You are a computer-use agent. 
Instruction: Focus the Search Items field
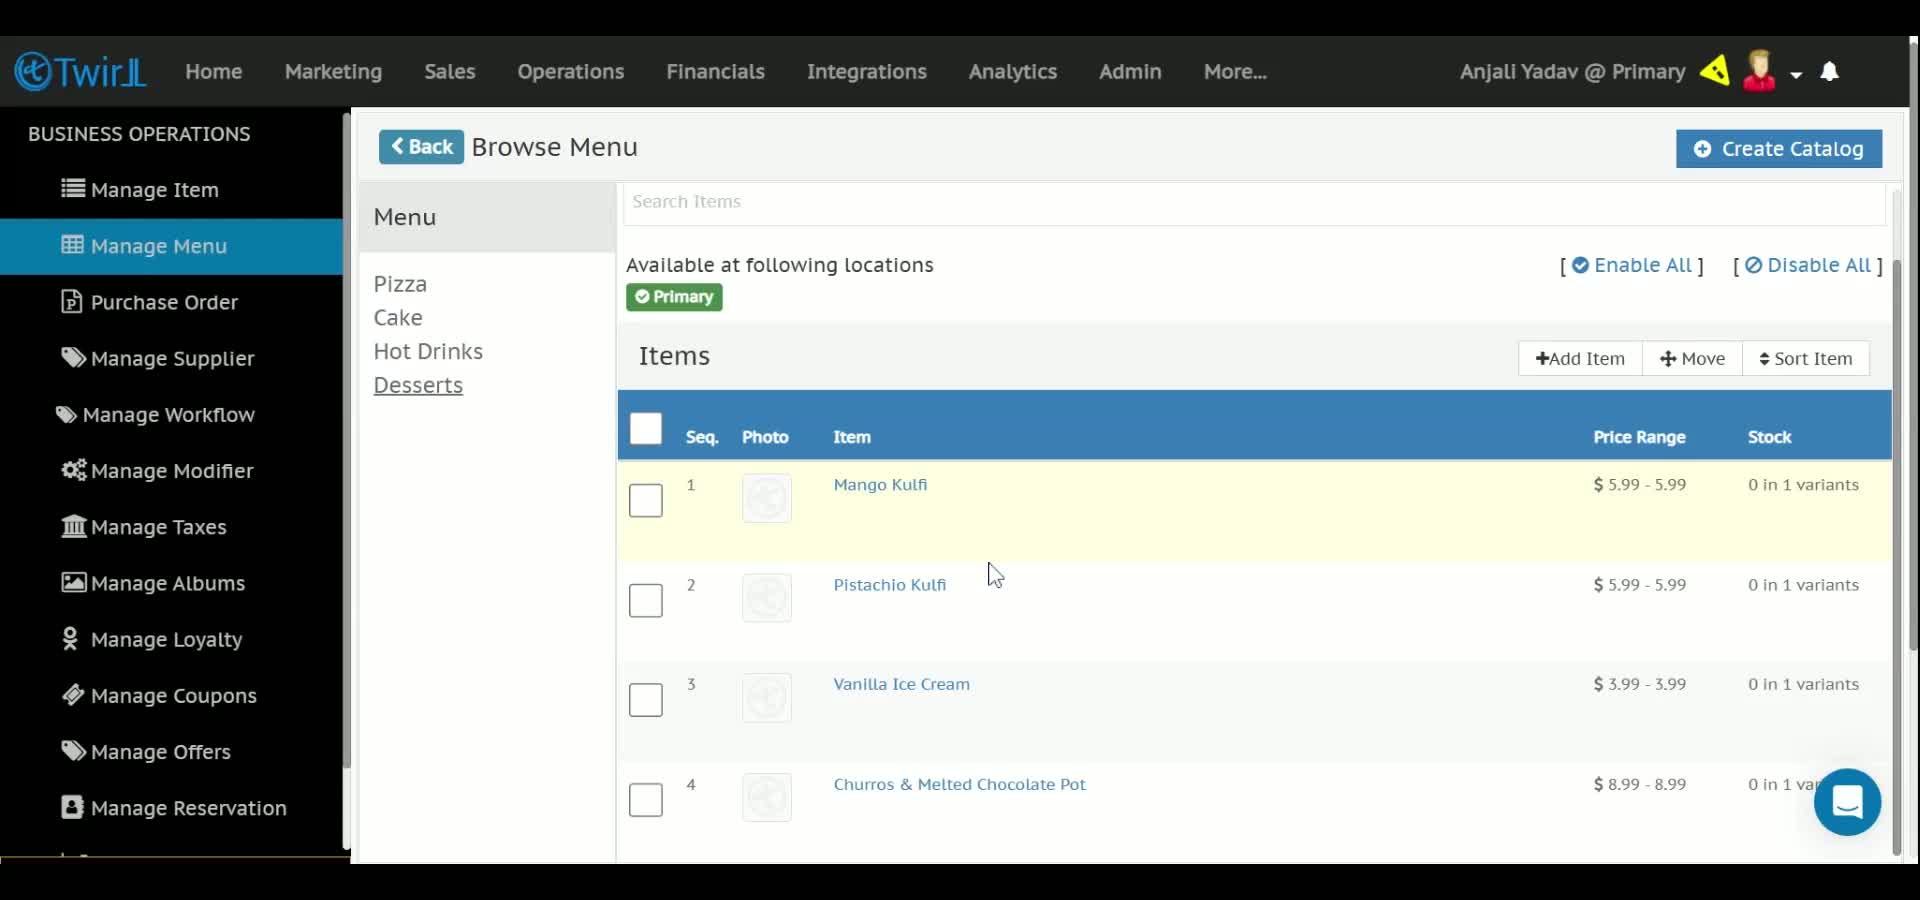pos(1254,202)
